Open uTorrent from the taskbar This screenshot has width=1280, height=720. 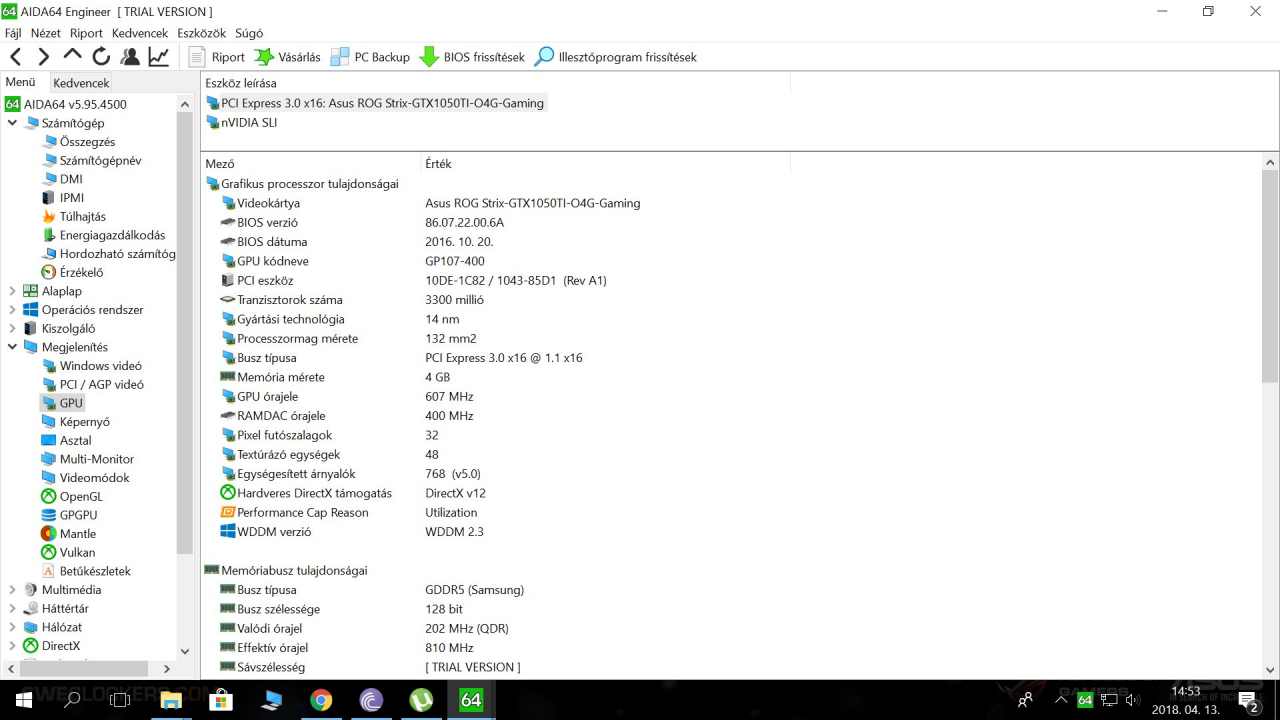coord(421,700)
